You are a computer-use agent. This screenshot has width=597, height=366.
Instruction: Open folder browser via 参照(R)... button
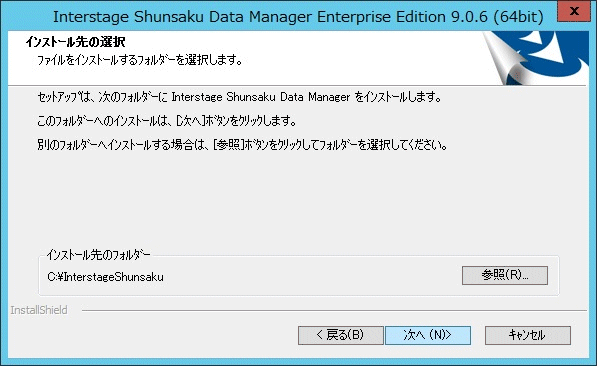[505, 275]
